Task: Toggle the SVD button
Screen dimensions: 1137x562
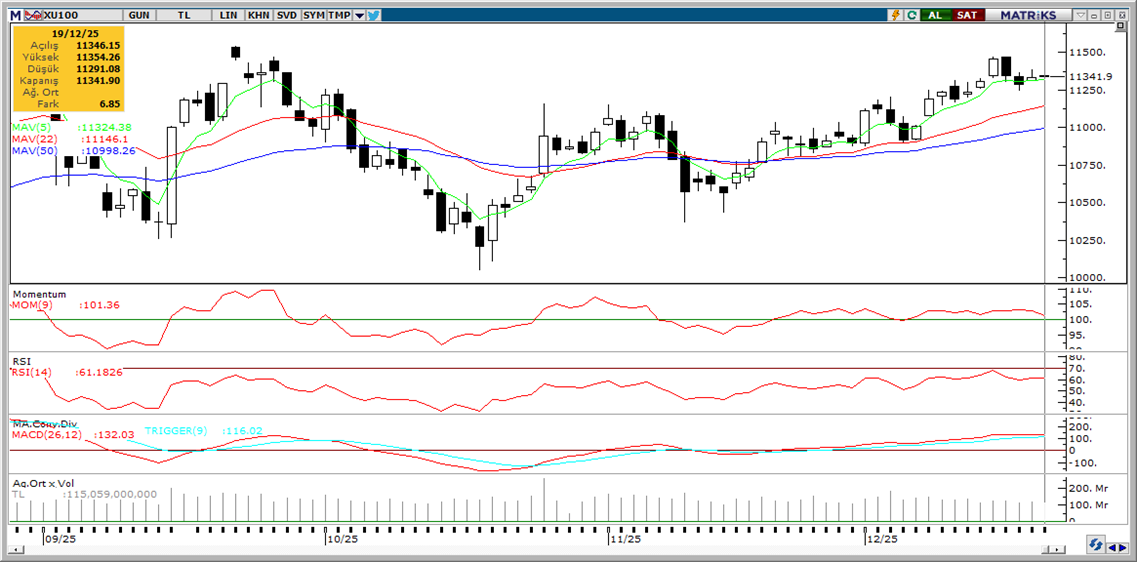Action: click(x=286, y=15)
